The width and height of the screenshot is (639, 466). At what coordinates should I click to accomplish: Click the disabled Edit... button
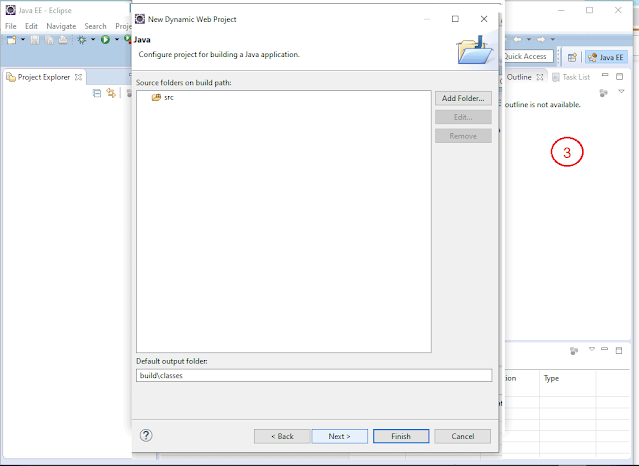click(x=463, y=117)
